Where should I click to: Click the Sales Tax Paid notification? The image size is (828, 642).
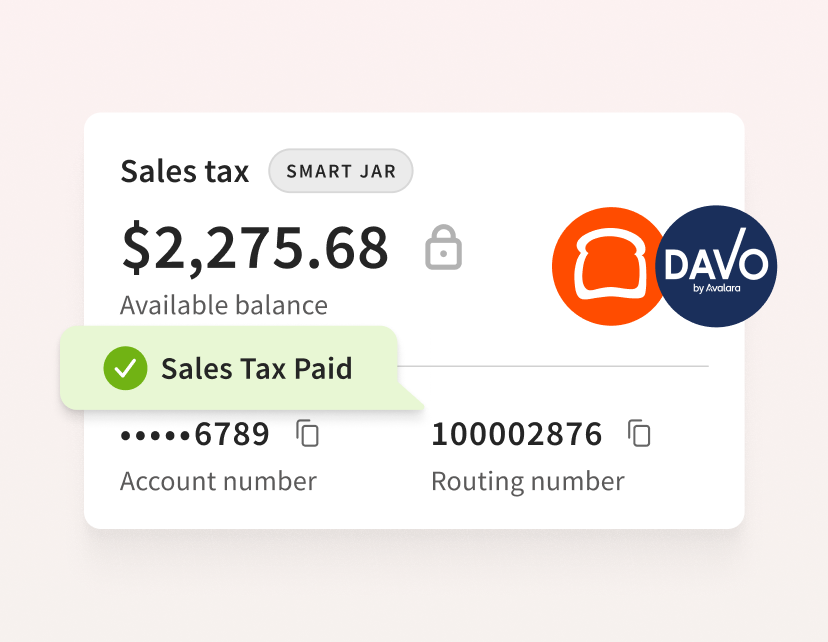click(230, 368)
